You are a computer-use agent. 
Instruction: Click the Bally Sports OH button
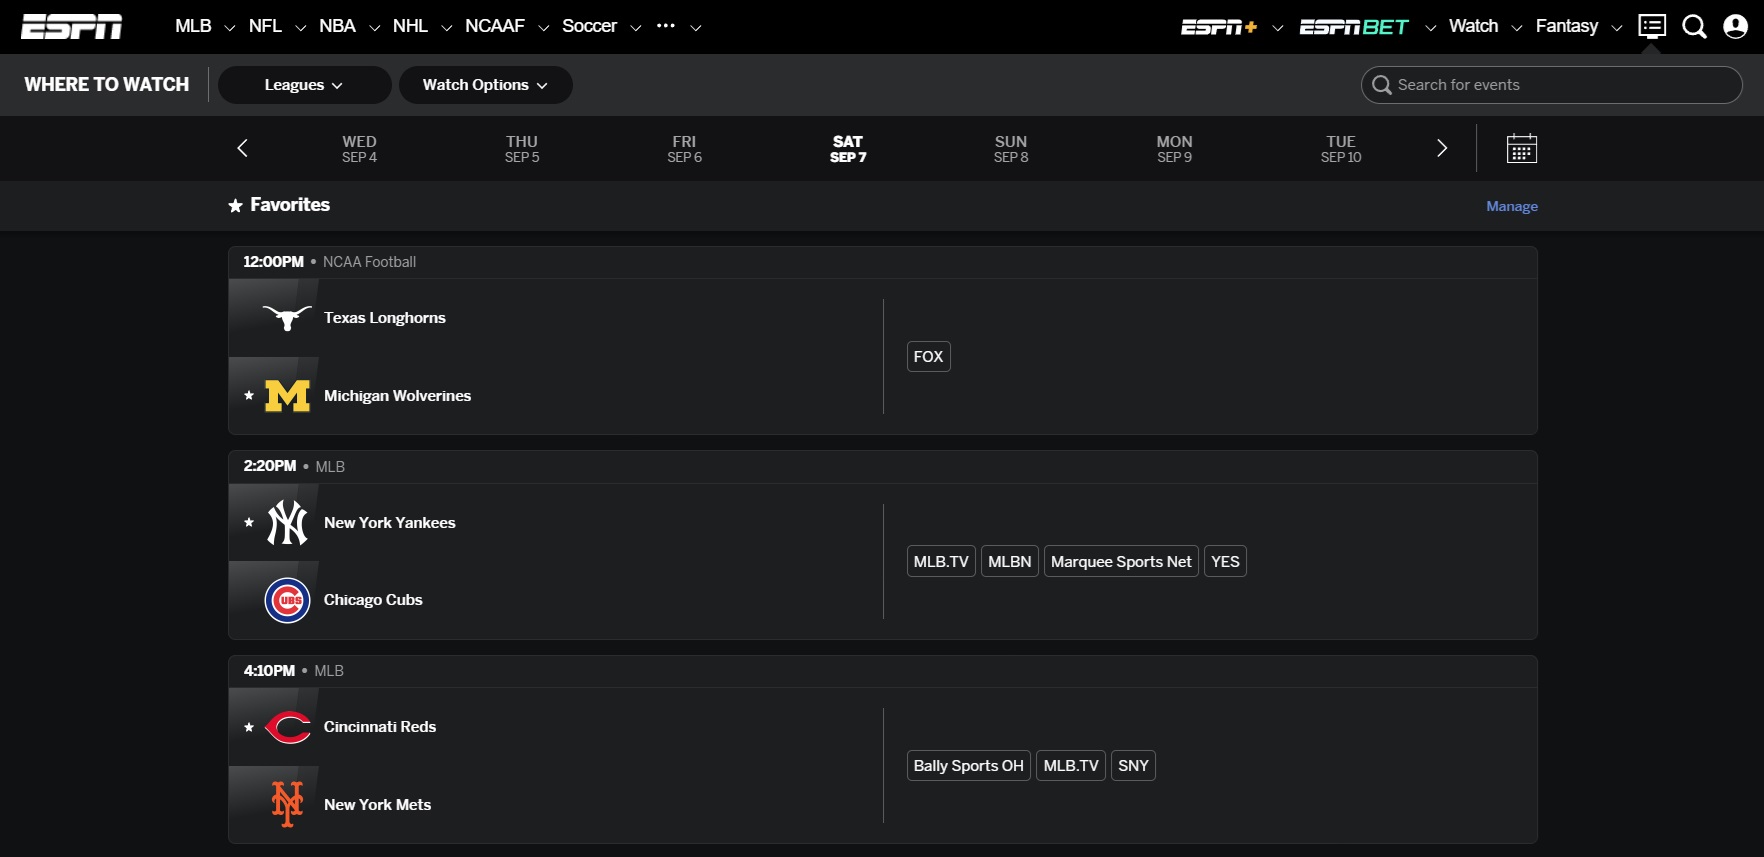tap(968, 766)
